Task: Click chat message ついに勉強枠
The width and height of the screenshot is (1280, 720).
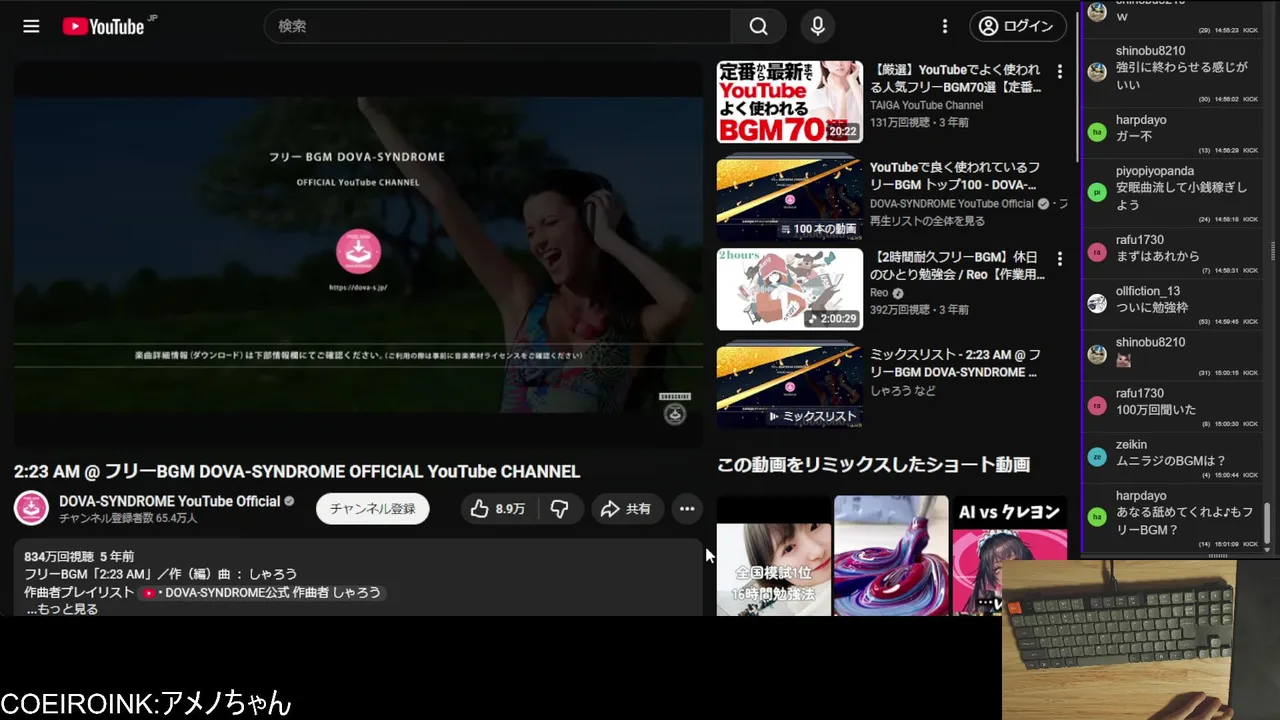Action: [x=1152, y=308]
